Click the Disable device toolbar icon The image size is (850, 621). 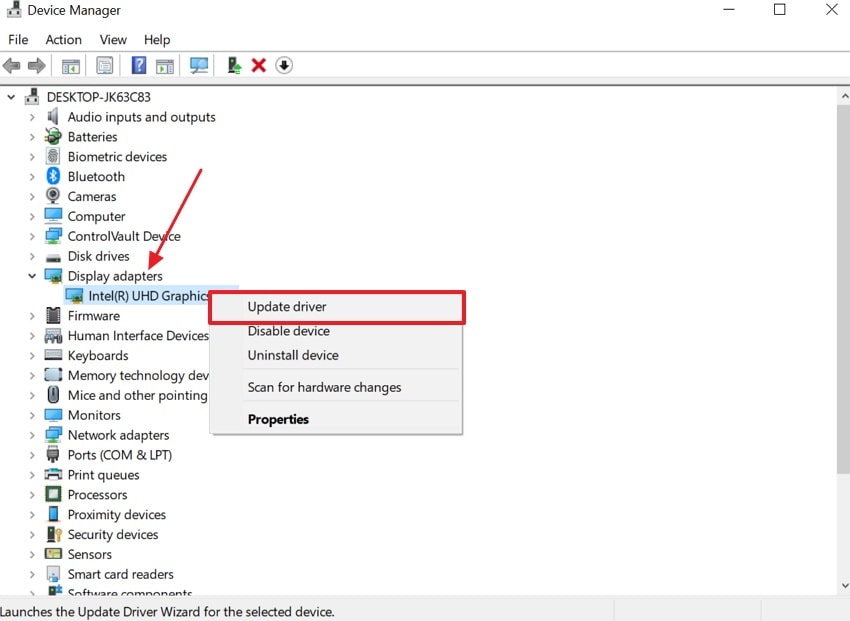[284, 65]
